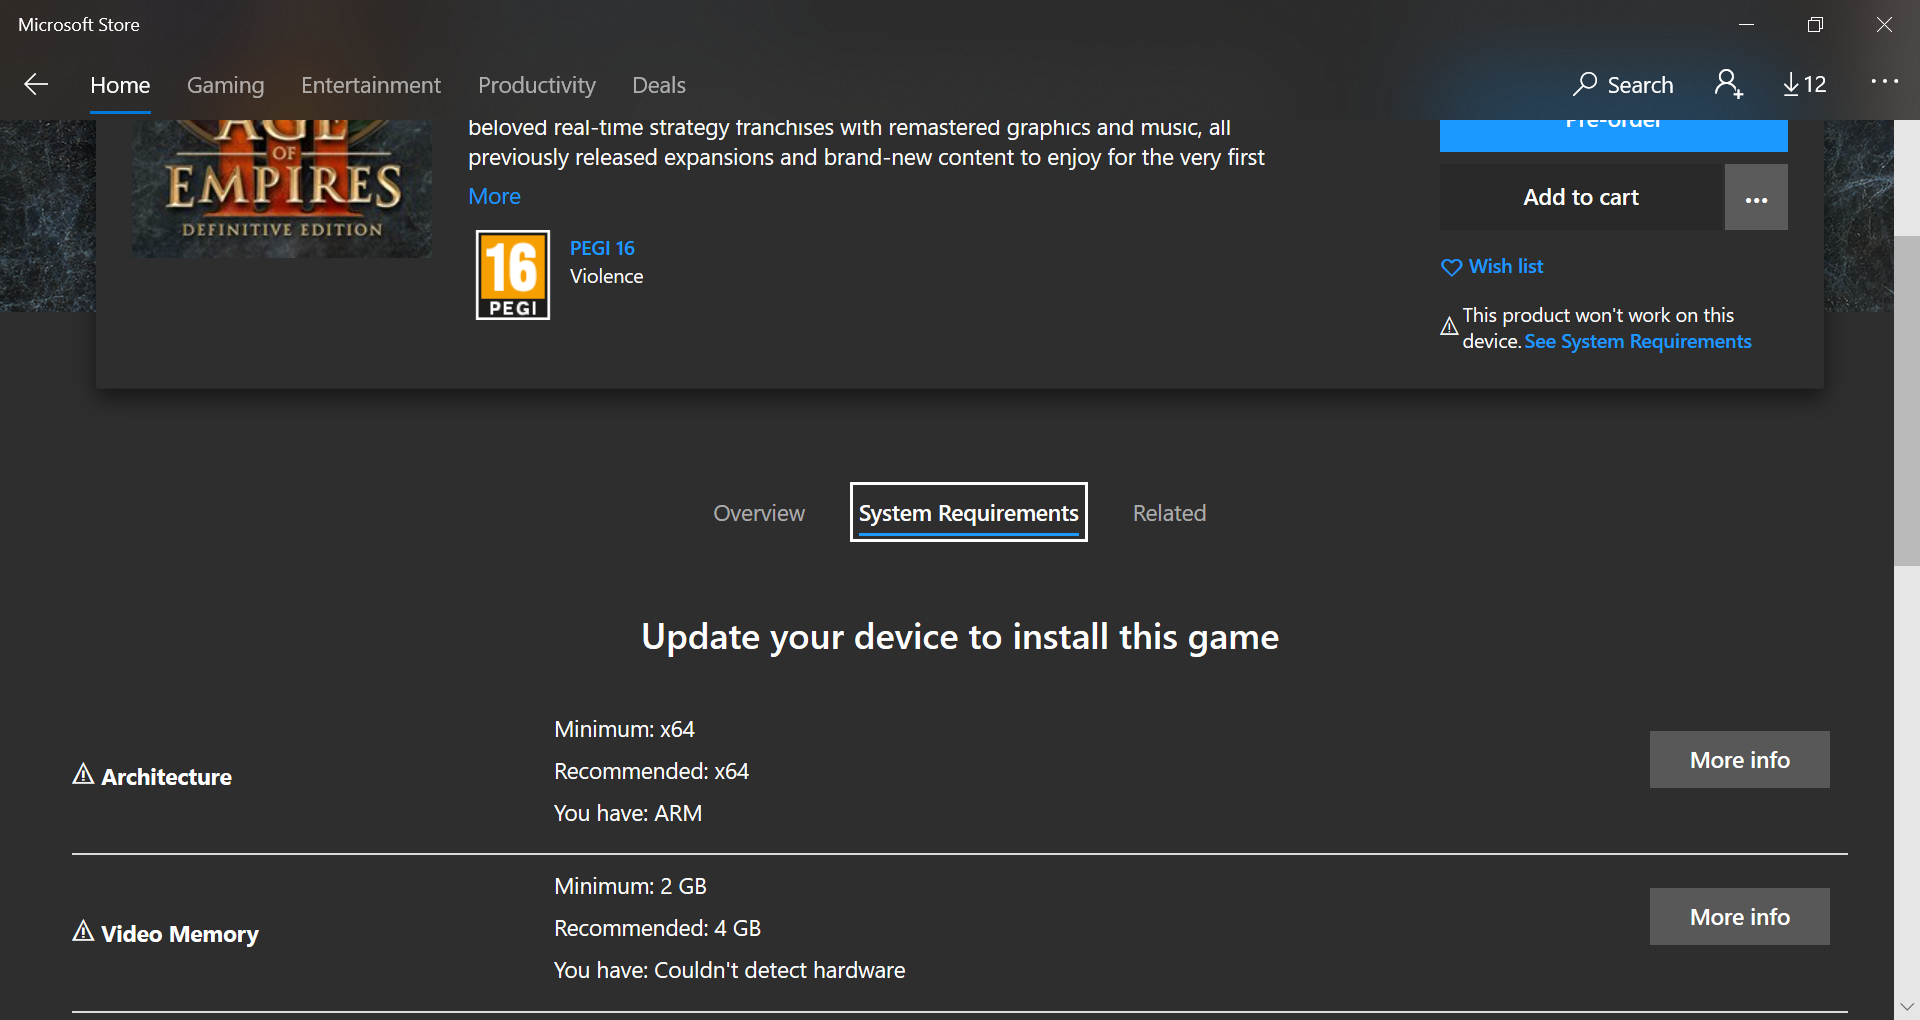Go back using the back arrow
Viewport: 1920px width, 1020px height.
click(36, 85)
